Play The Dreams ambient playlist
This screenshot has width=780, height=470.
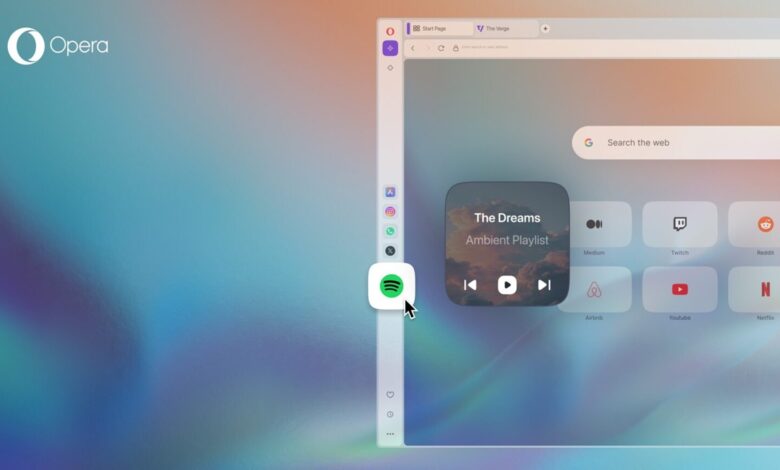[507, 285]
